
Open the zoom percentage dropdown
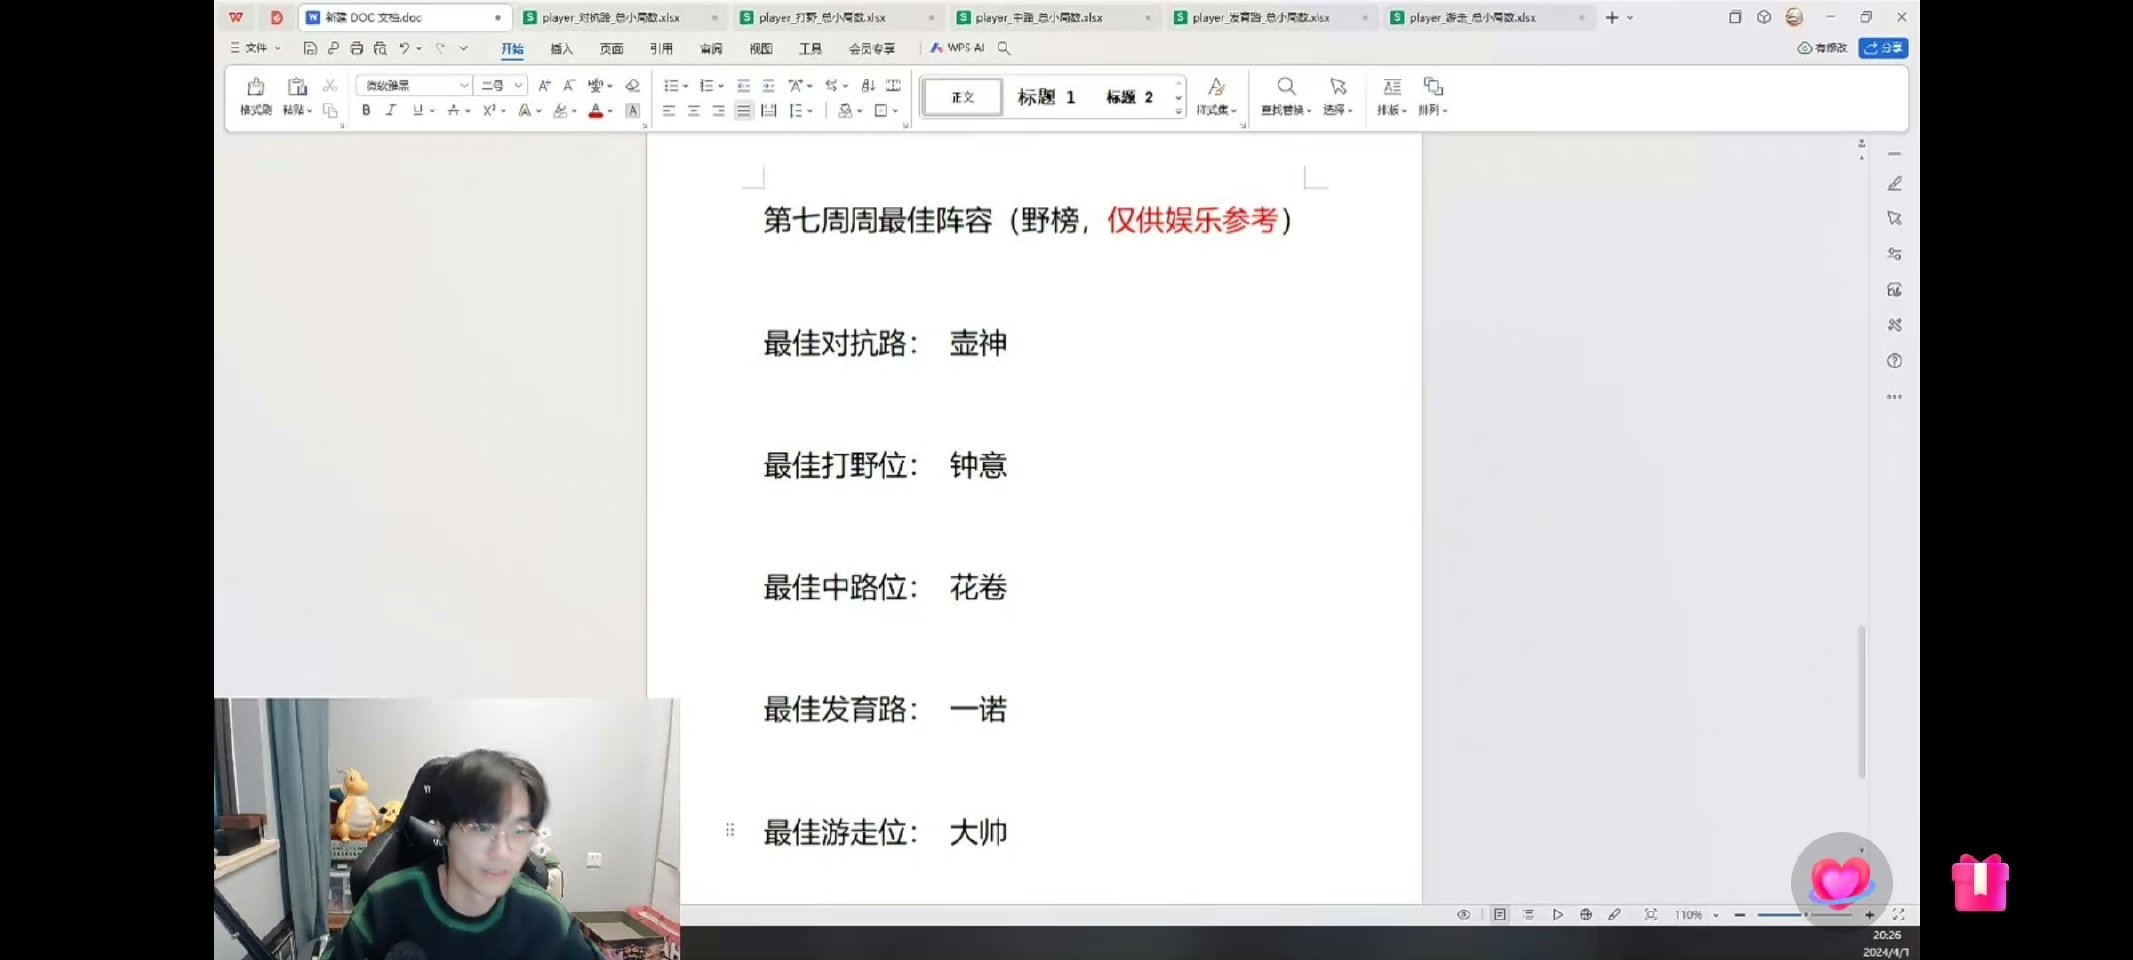[x=1716, y=915]
